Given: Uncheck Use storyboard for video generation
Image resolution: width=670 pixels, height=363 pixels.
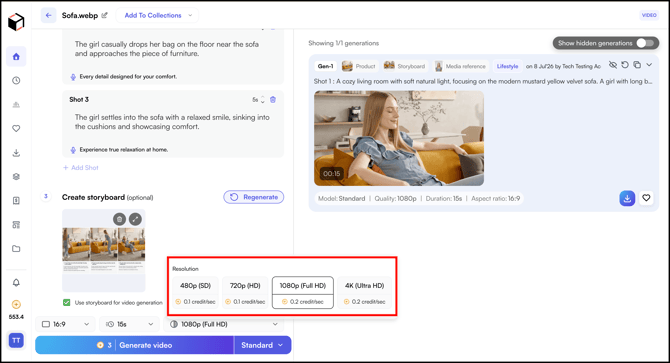Looking at the screenshot, I should (67, 302).
